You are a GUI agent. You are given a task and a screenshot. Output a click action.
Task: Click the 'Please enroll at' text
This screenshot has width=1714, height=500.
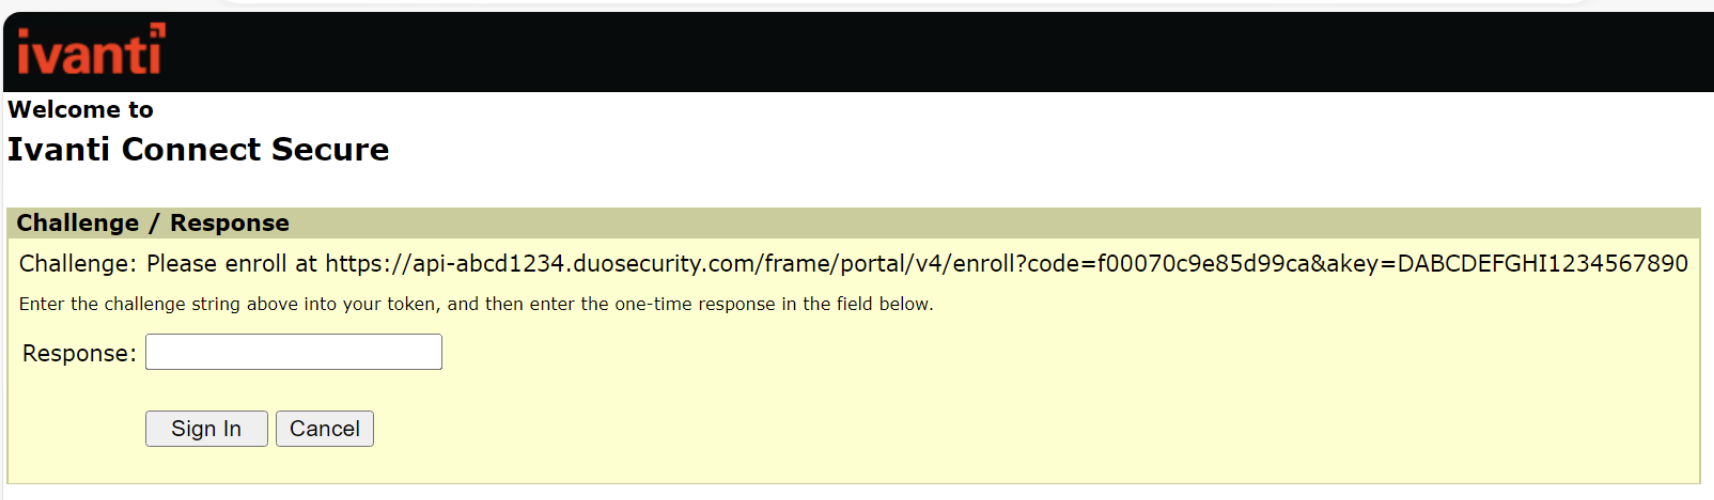coord(231,264)
